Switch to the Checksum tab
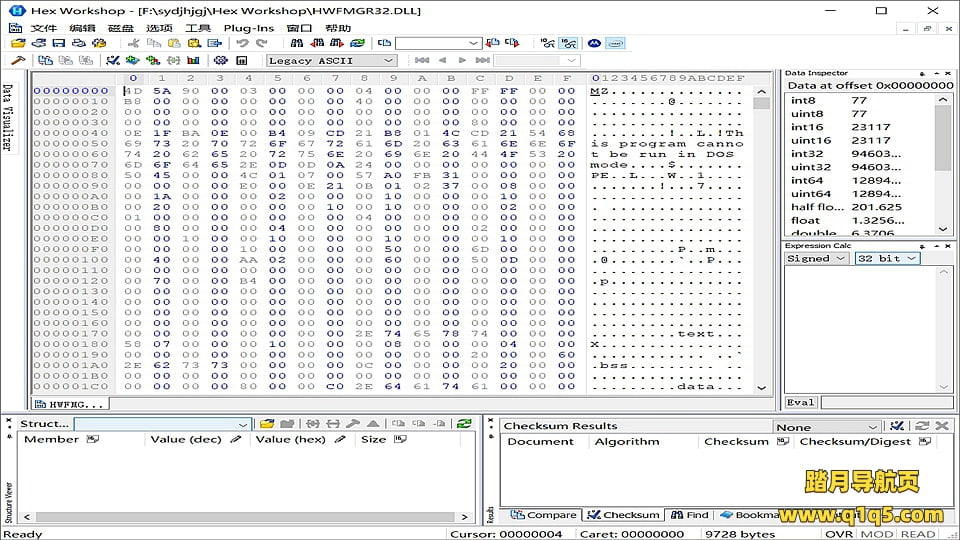Image resolution: width=960 pixels, height=540 pixels. point(624,515)
